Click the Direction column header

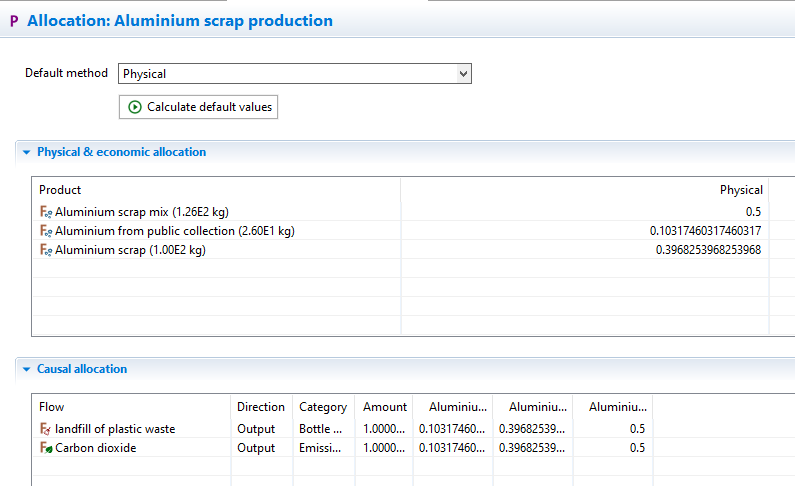click(x=261, y=407)
